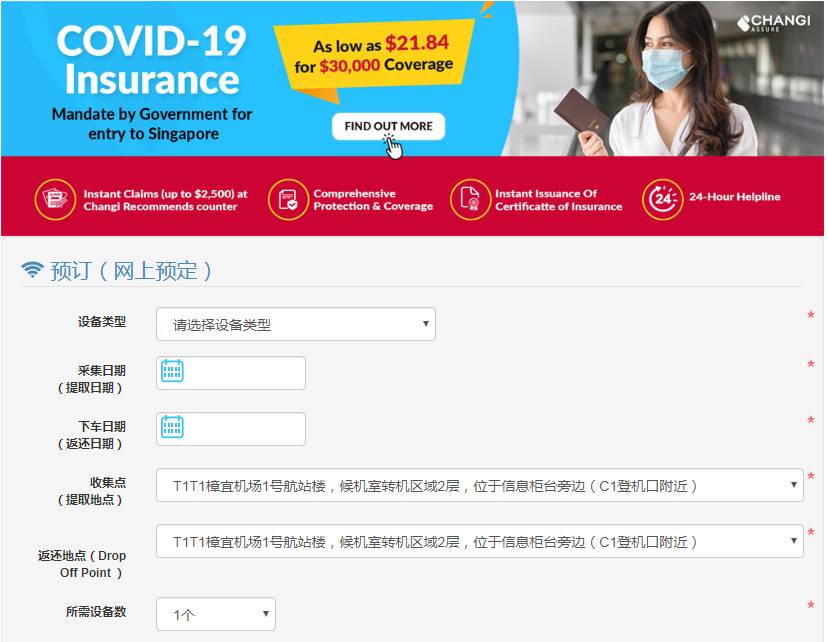Click the Instant Issuance Of Certificate text
Image resolution: width=828 pixels, height=642 pixels.
point(558,200)
